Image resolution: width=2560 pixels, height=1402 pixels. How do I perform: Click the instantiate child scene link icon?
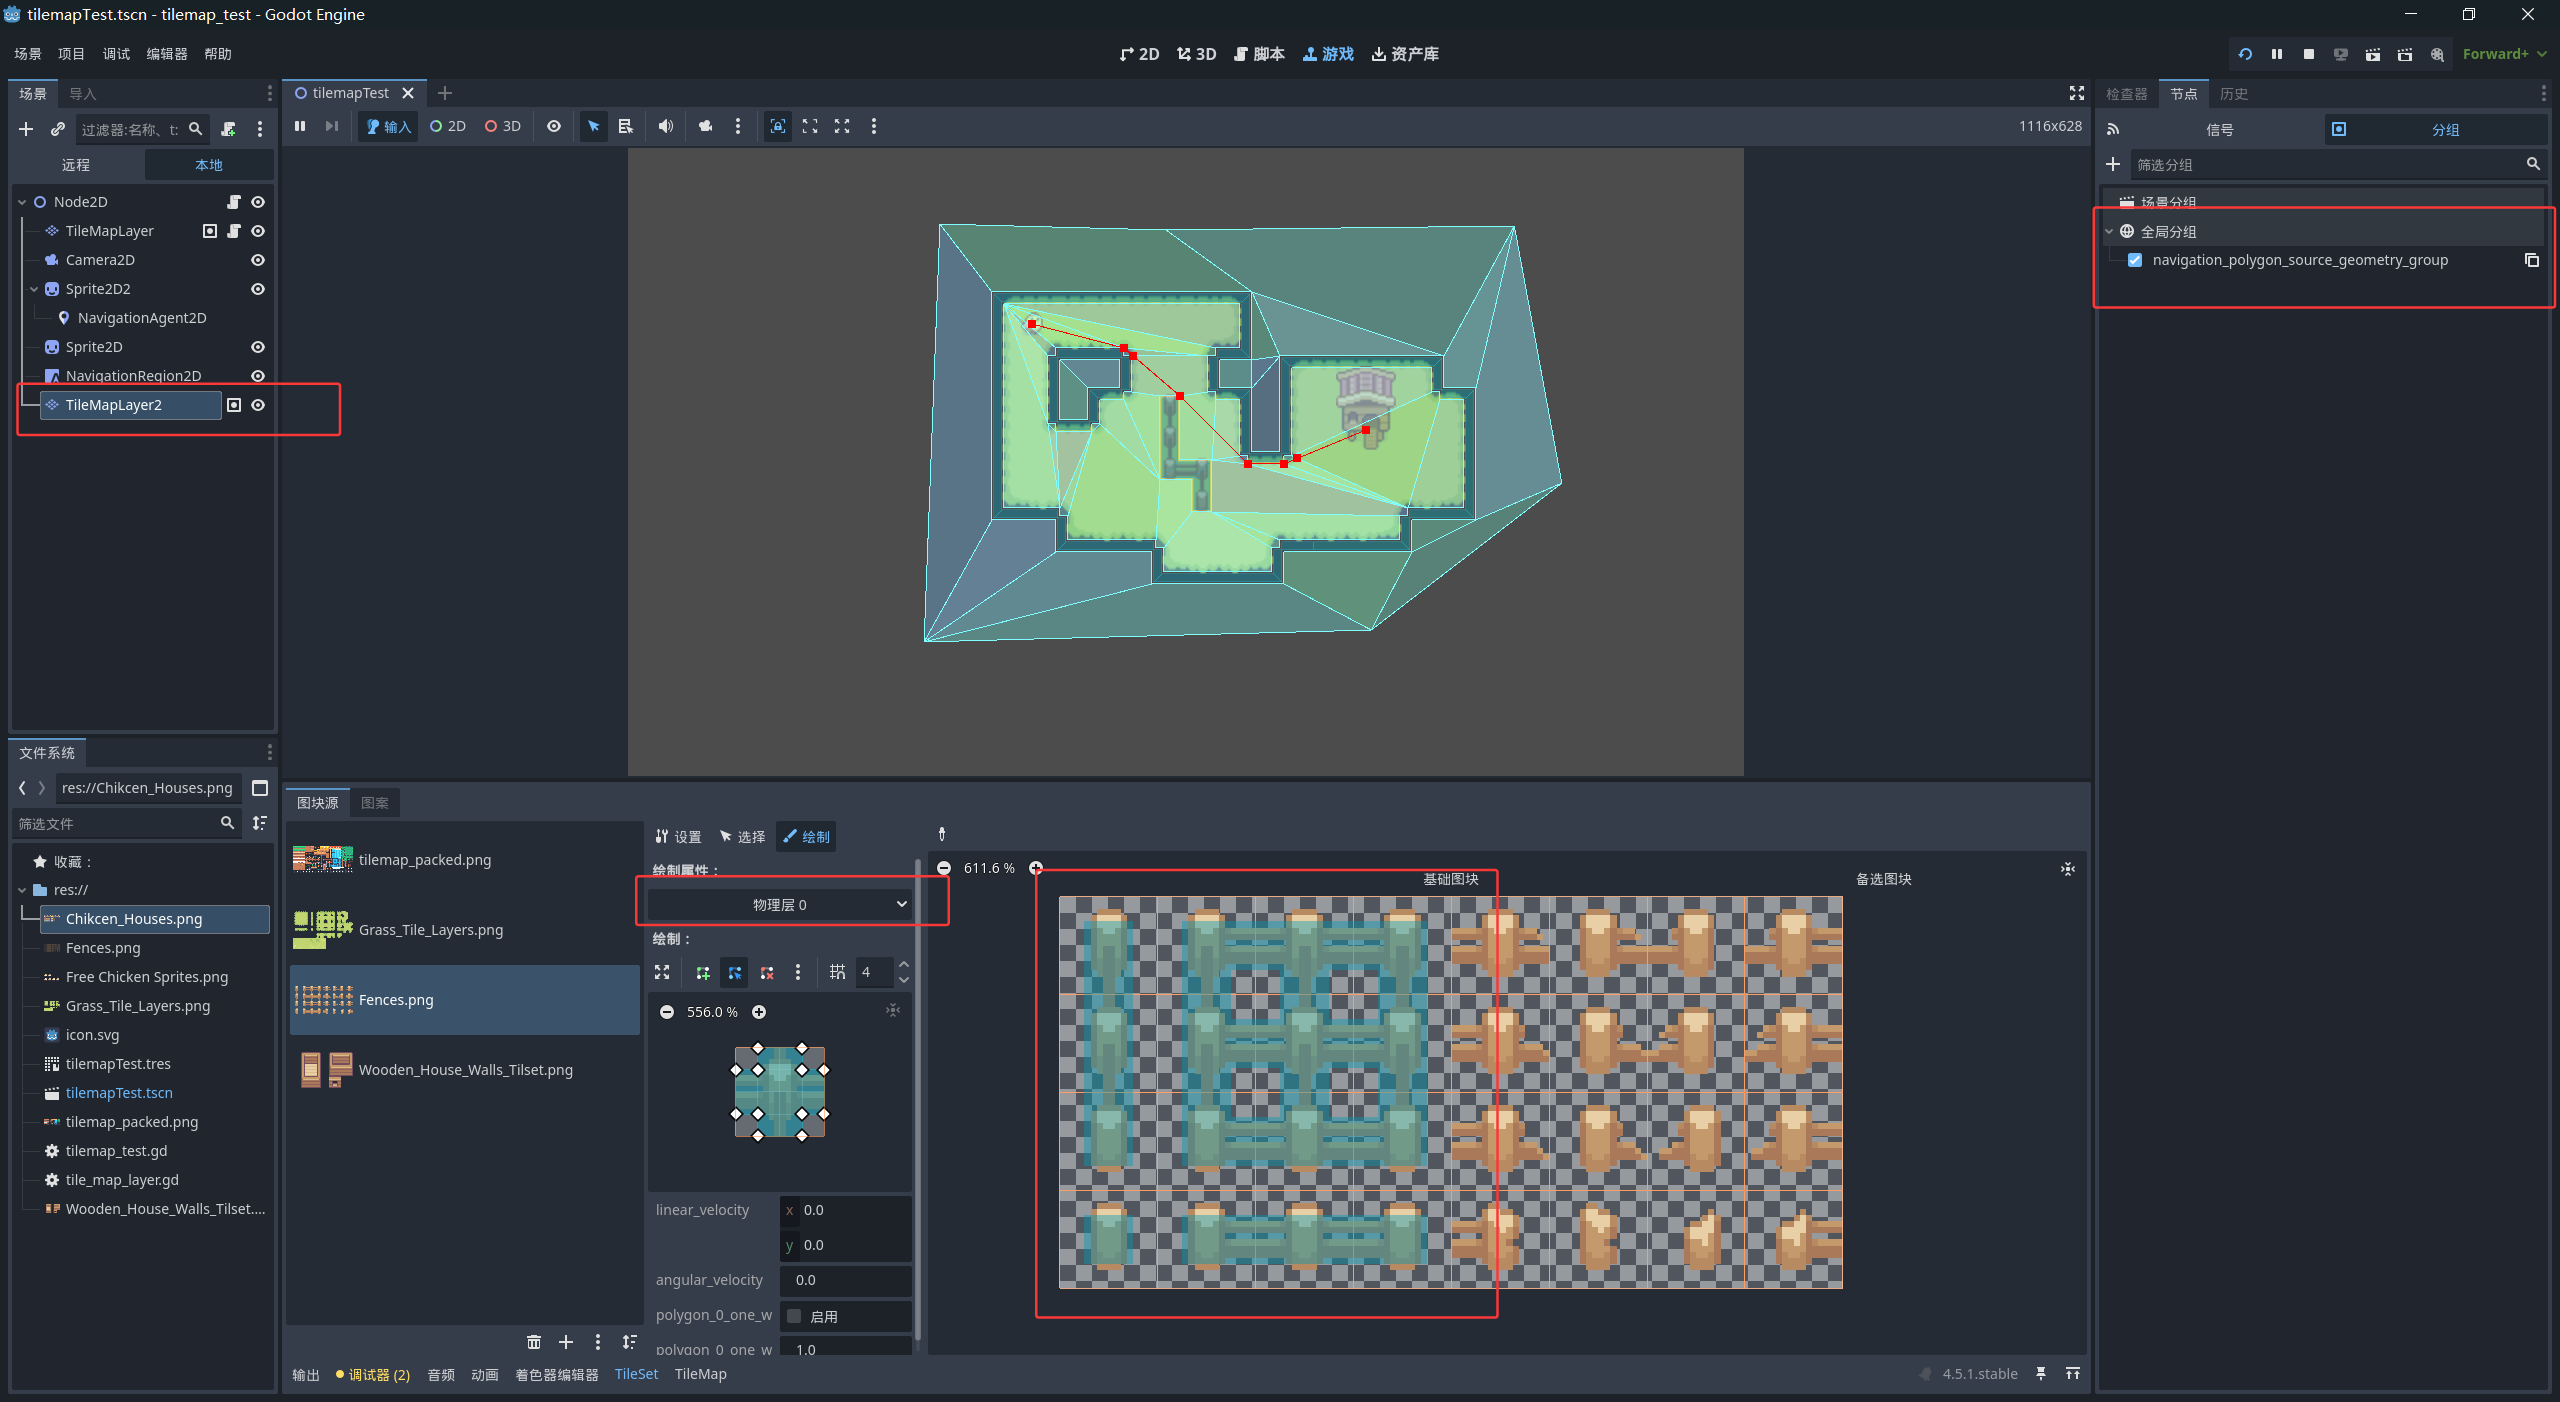[58, 129]
